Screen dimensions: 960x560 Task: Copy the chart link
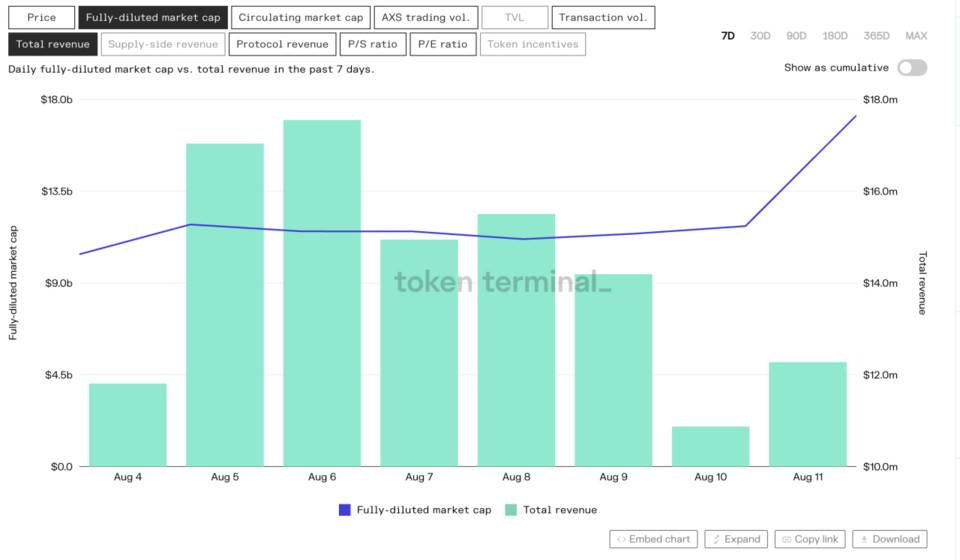(x=809, y=539)
